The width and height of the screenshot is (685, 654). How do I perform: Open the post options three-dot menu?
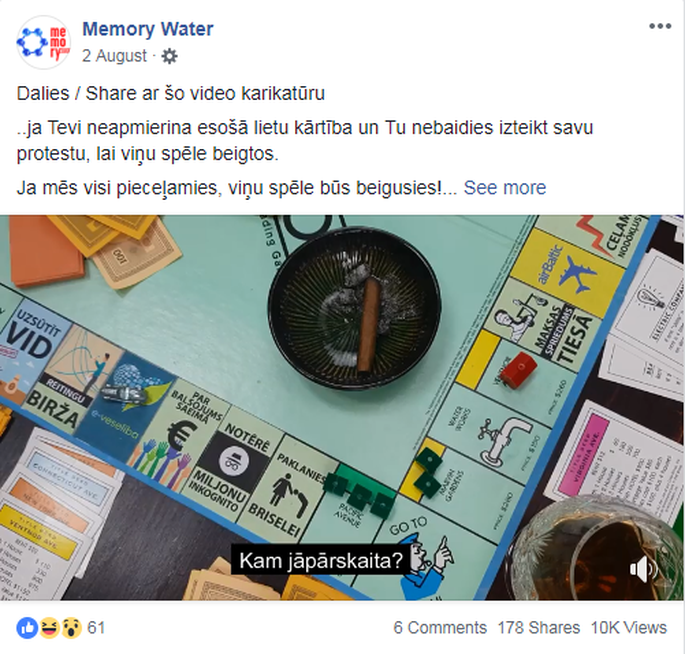tap(660, 27)
